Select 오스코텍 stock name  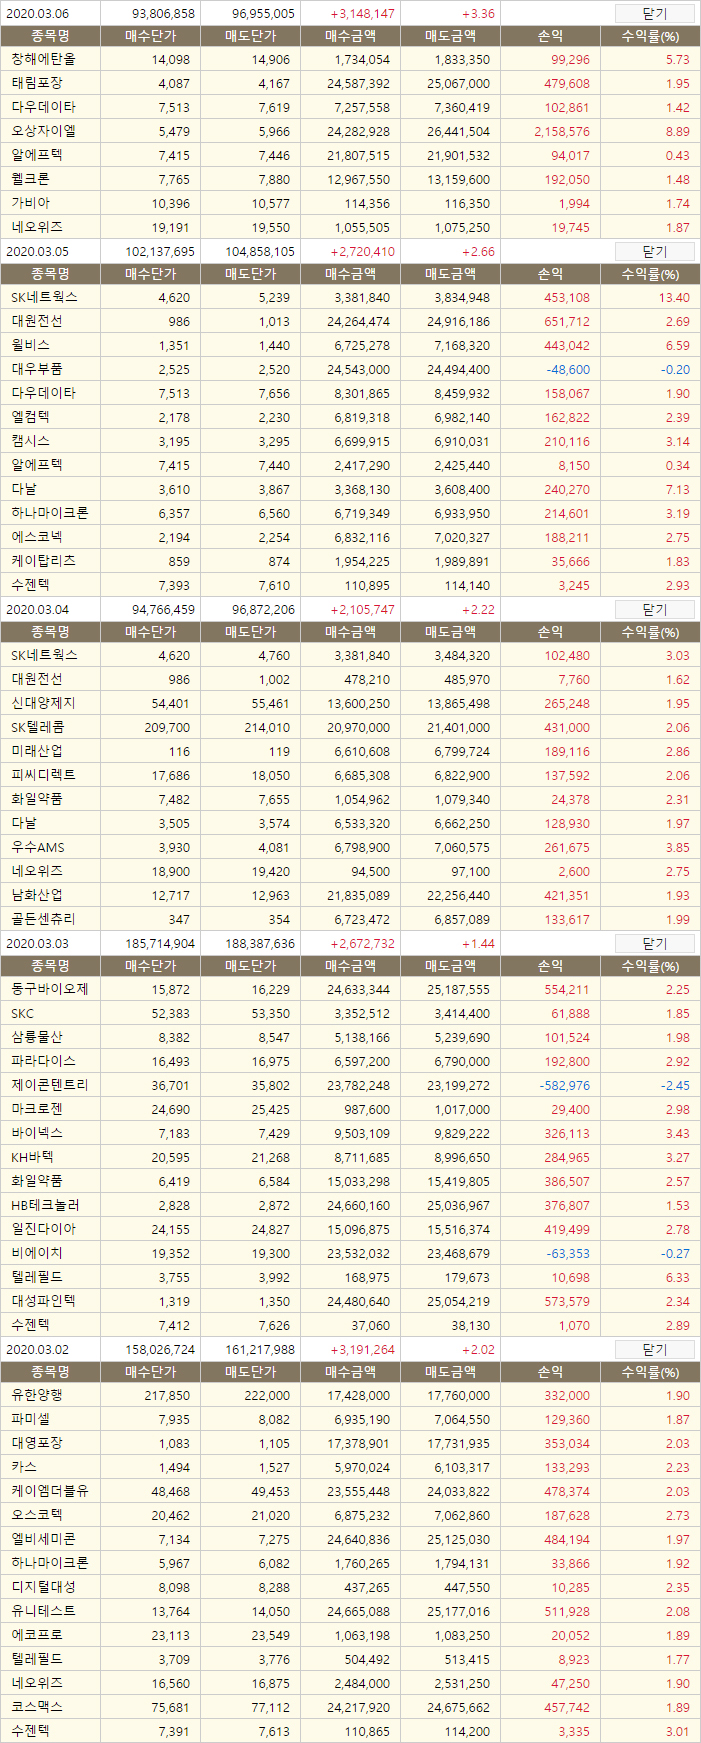coord(37,1515)
